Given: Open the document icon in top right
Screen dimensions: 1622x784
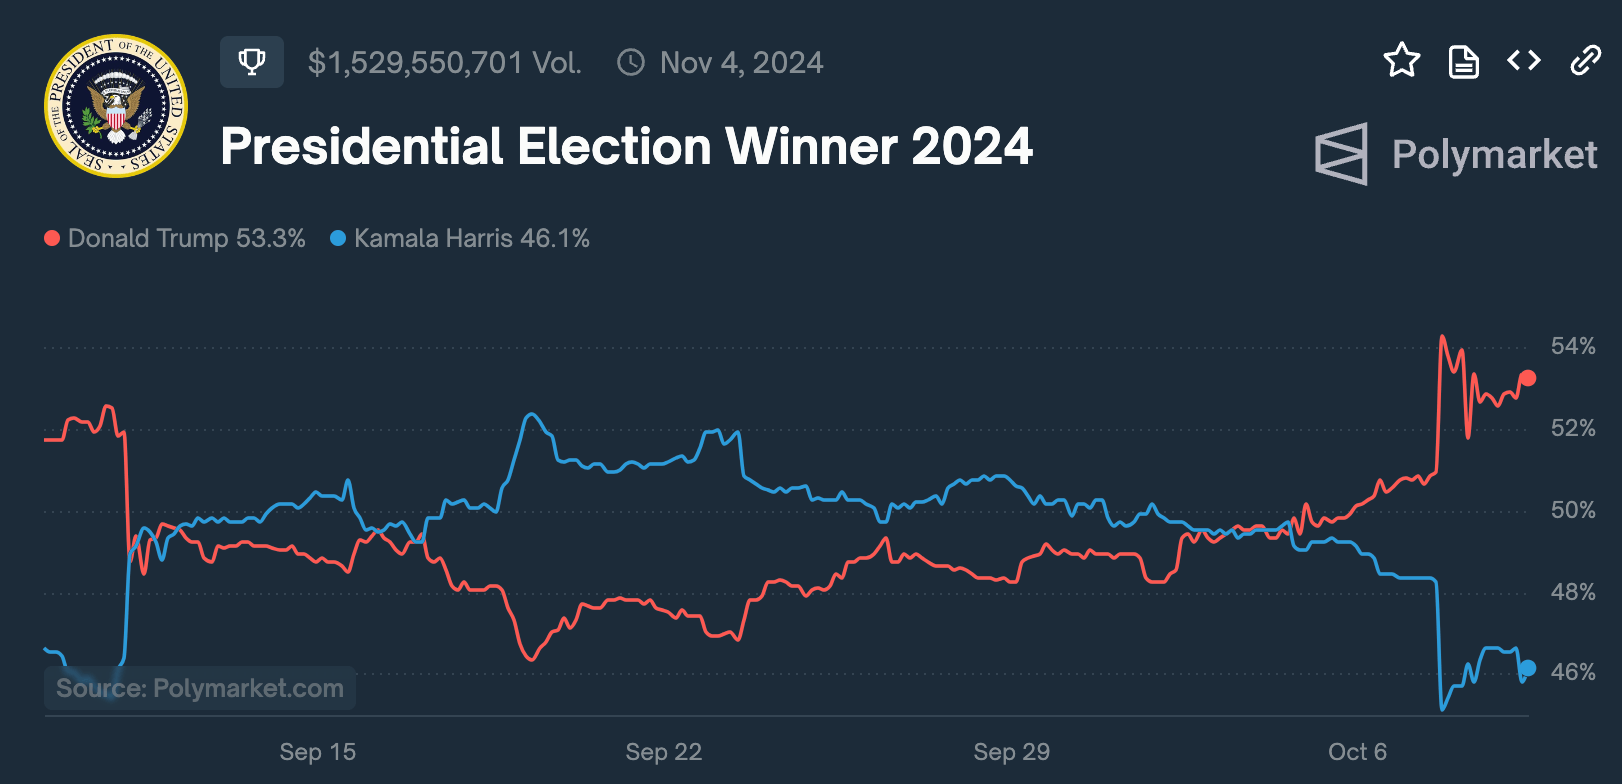Looking at the screenshot, I should click(x=1464, y=62).
